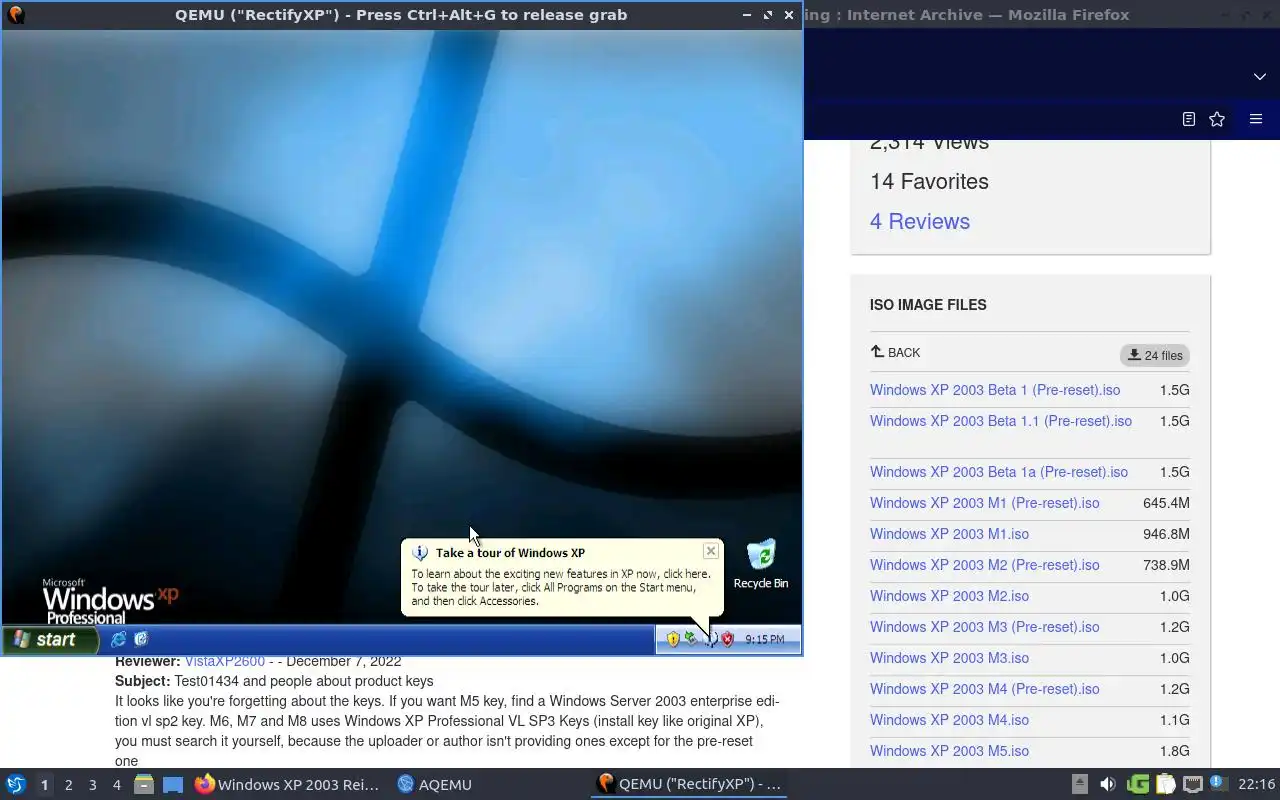The image size is (1280, 800).
Task: Open the Firefox hamburger application menu
Action: tap(1256, 119)
